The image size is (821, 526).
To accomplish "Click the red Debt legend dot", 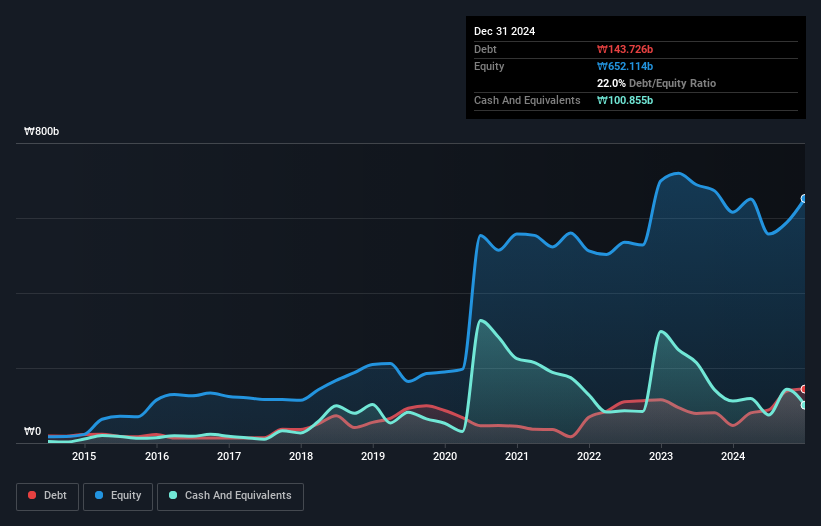I will (32, 495).
